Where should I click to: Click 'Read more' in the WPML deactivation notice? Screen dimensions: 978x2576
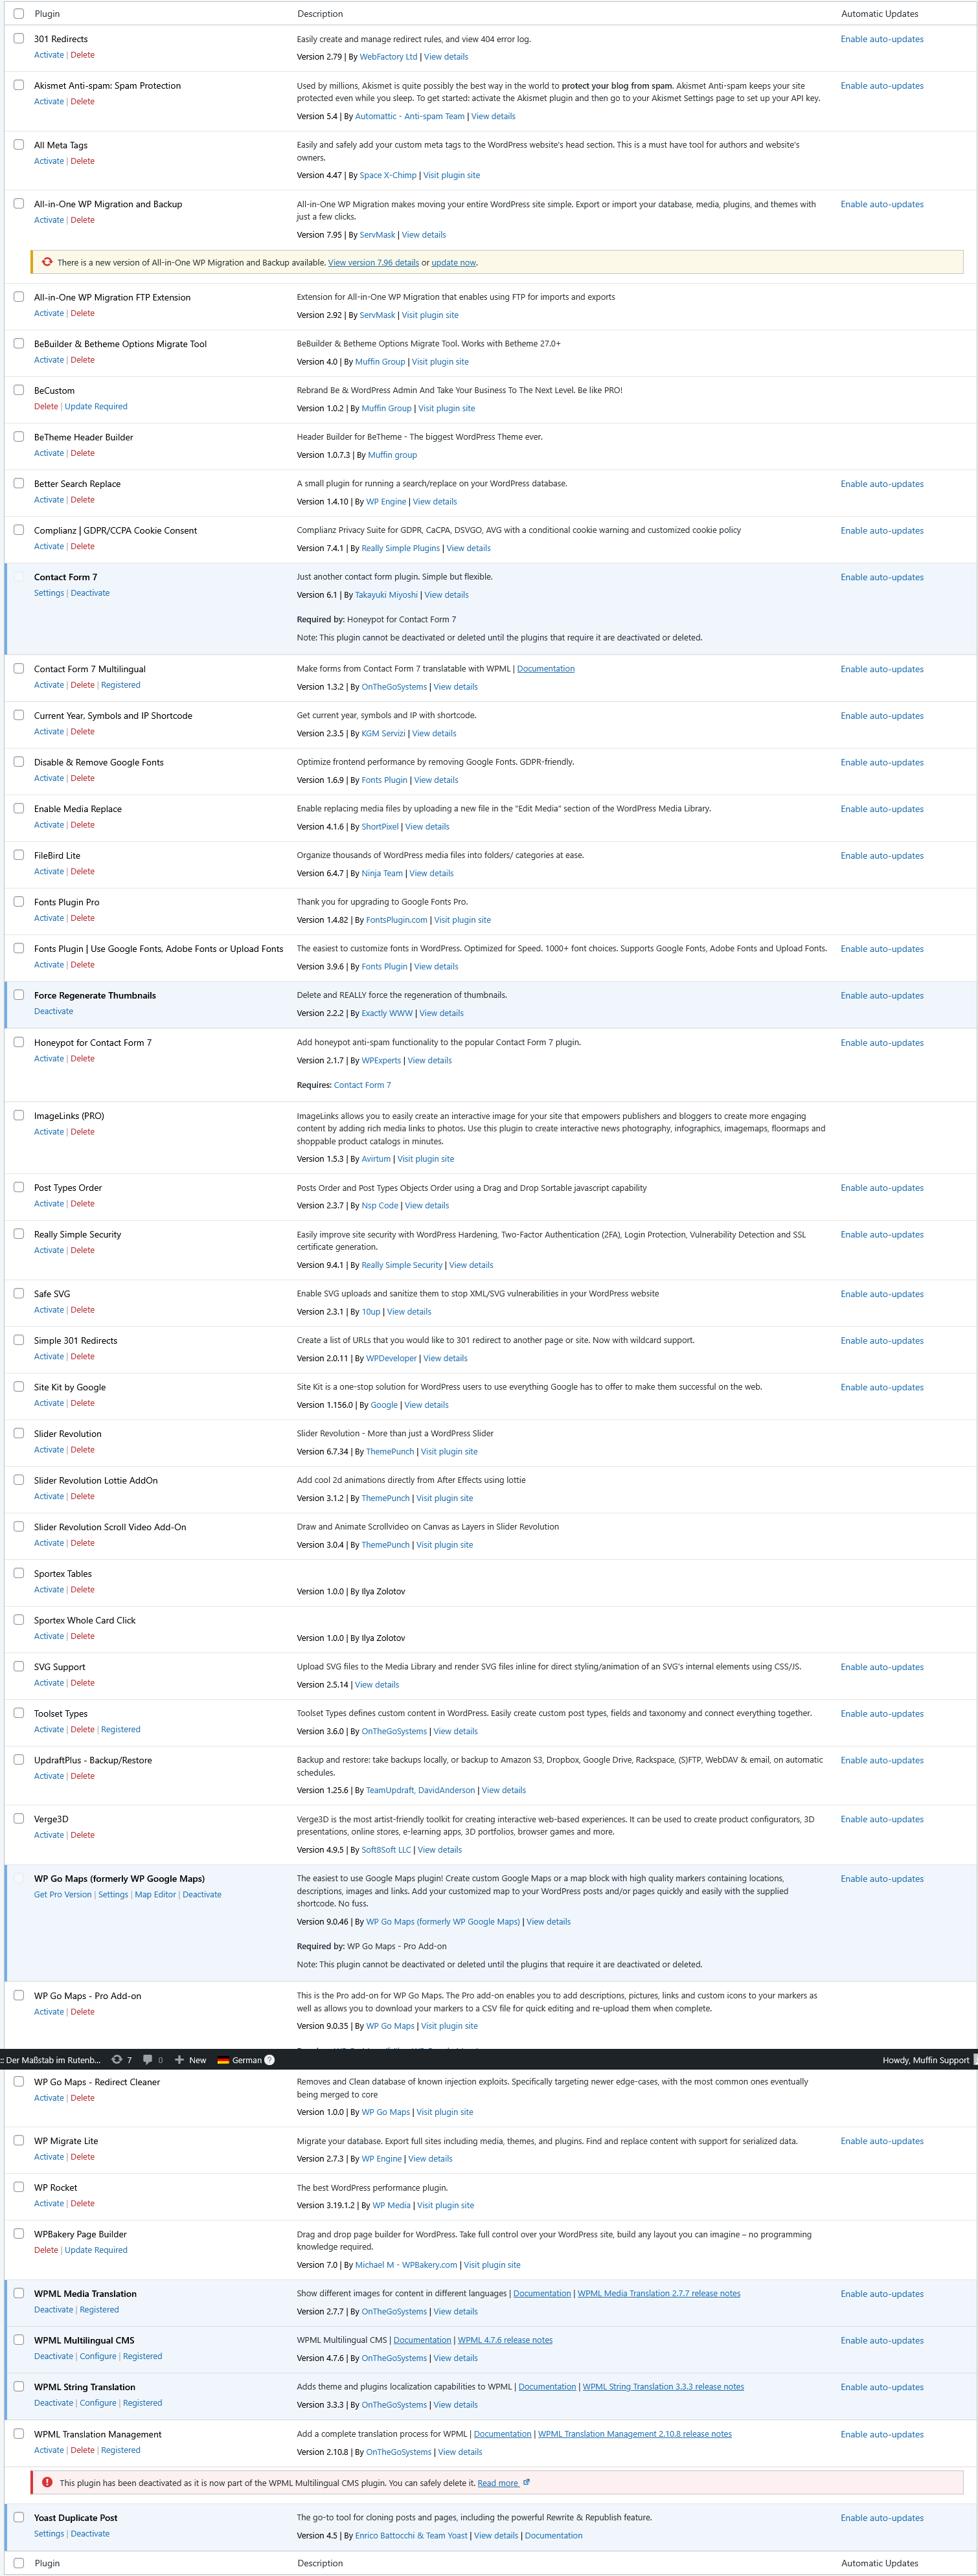coord(497,2482)
